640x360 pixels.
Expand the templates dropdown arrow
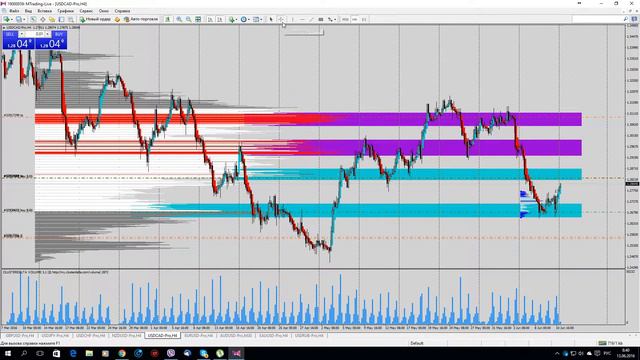(x=261, y=19)
